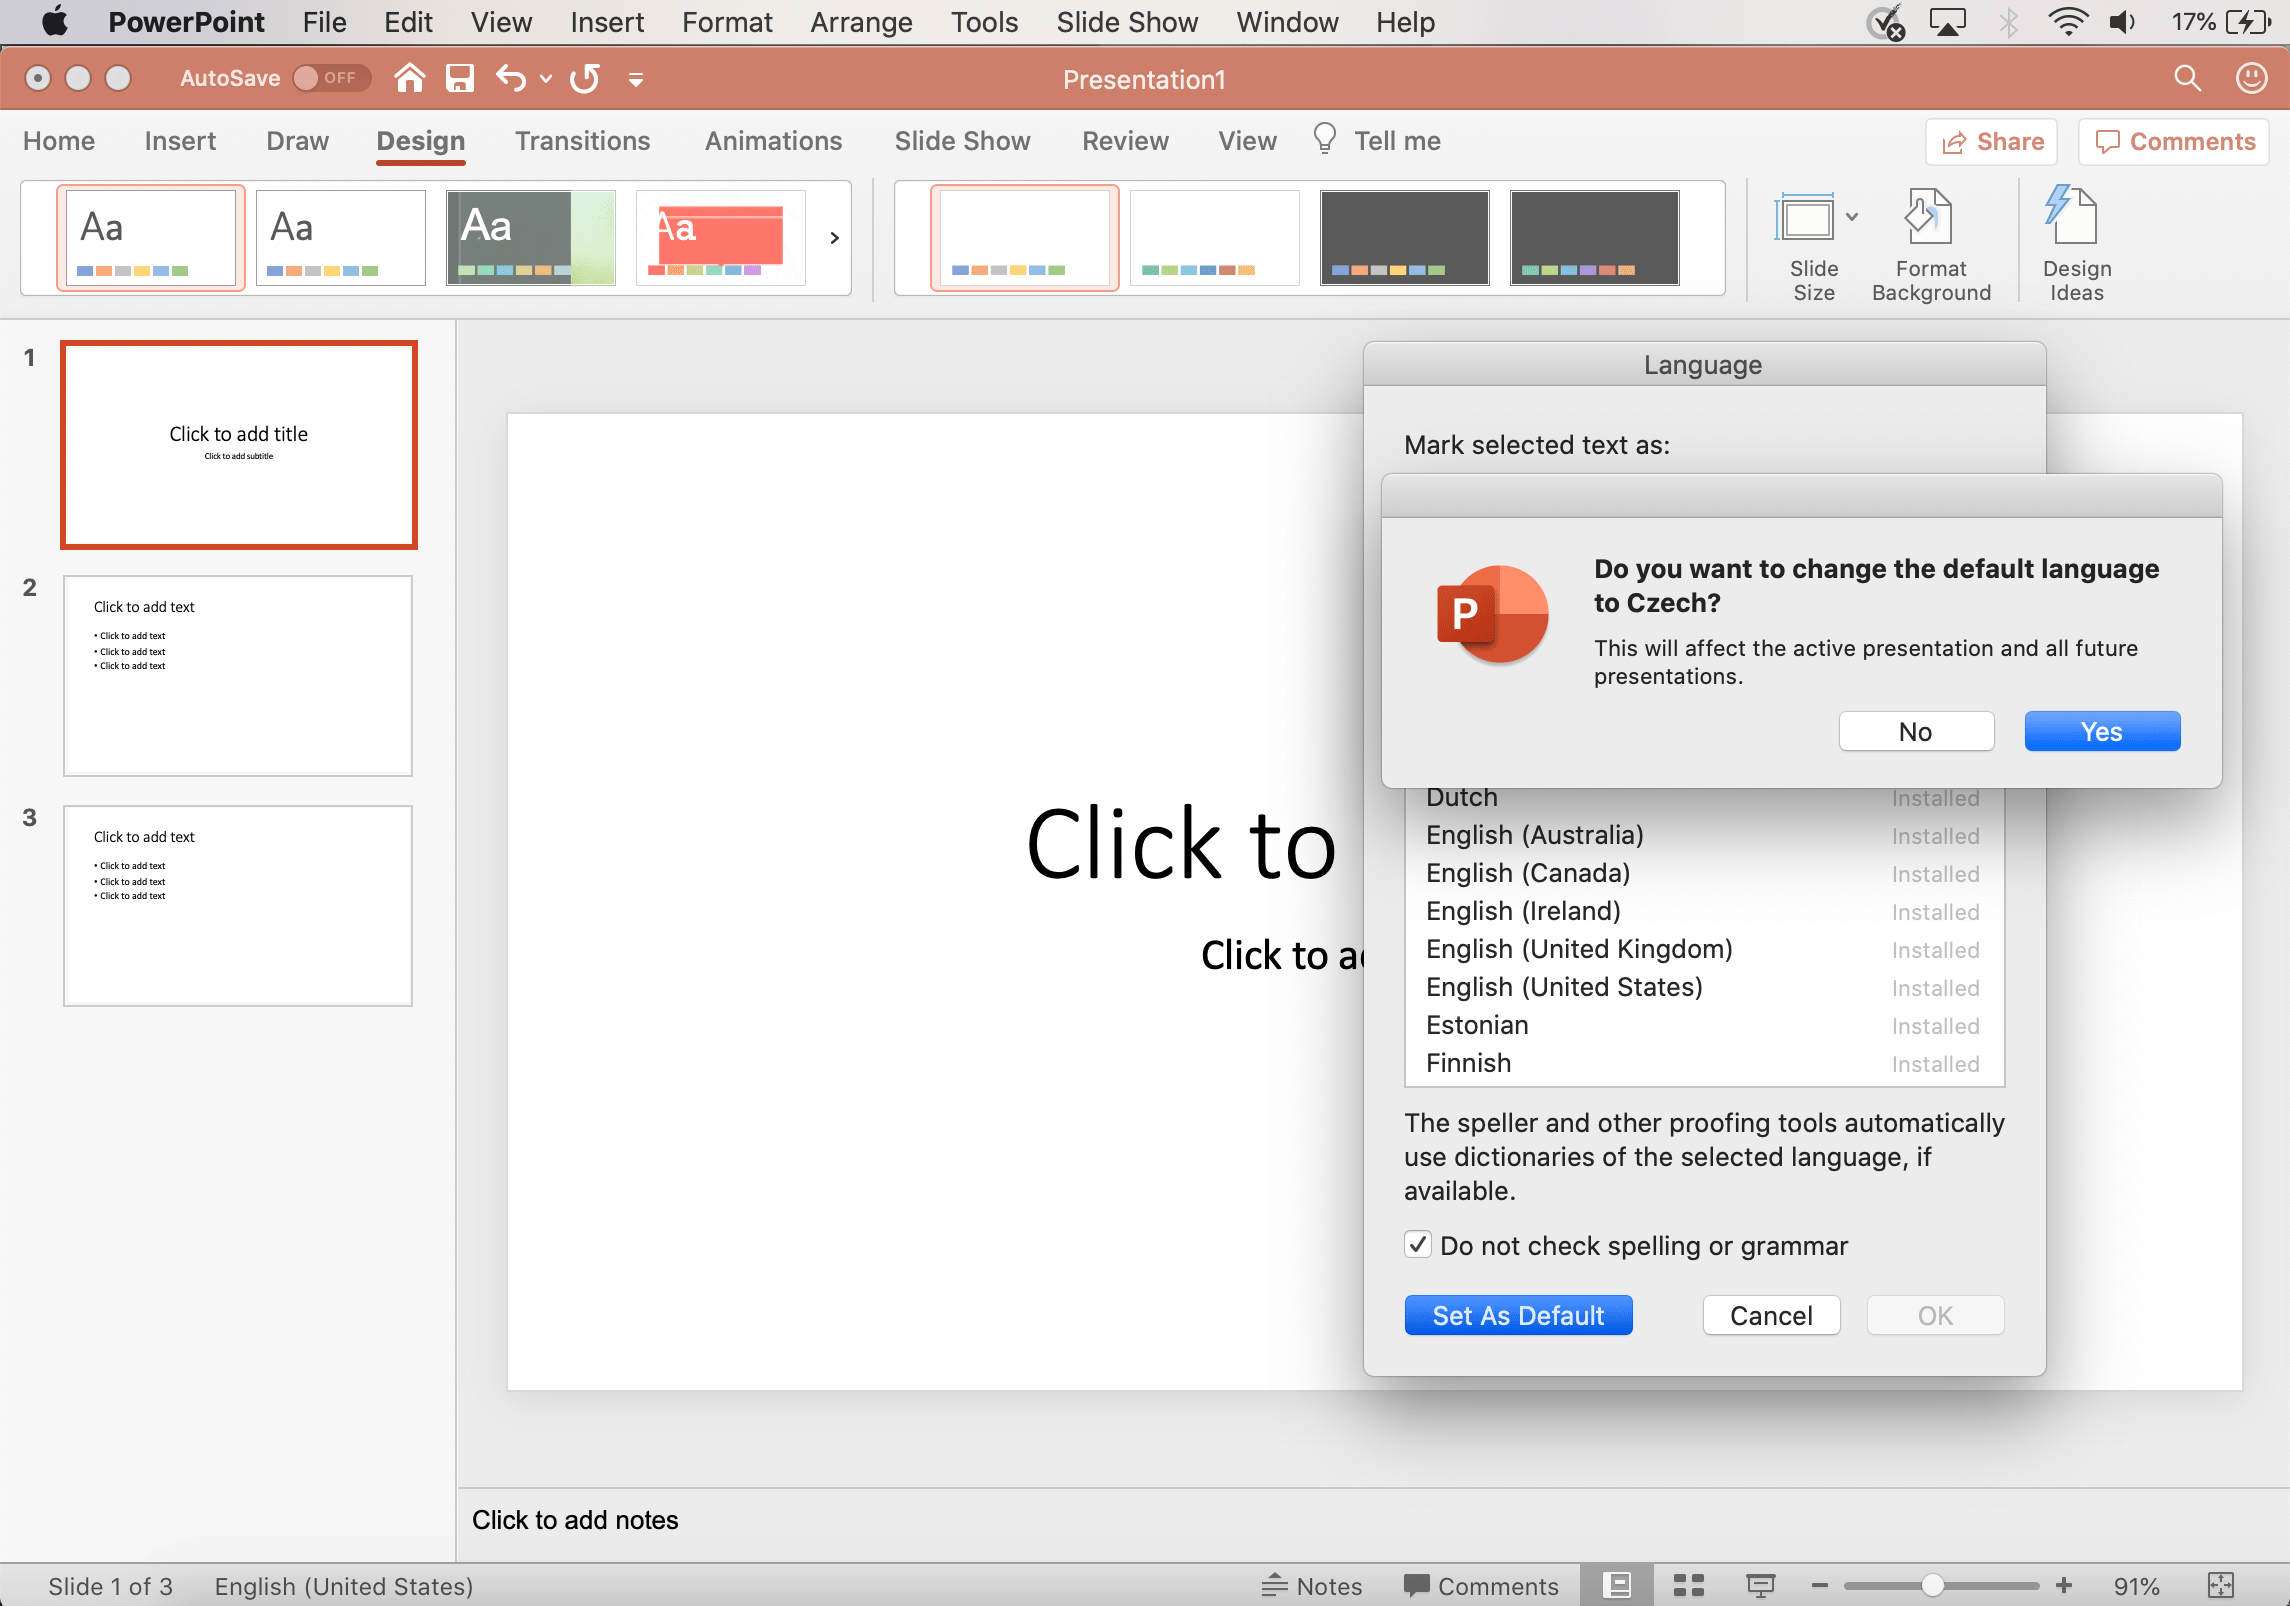
Task: Confirm with the Yes button
Action: pyautogui.click(x=2101, y=731)
